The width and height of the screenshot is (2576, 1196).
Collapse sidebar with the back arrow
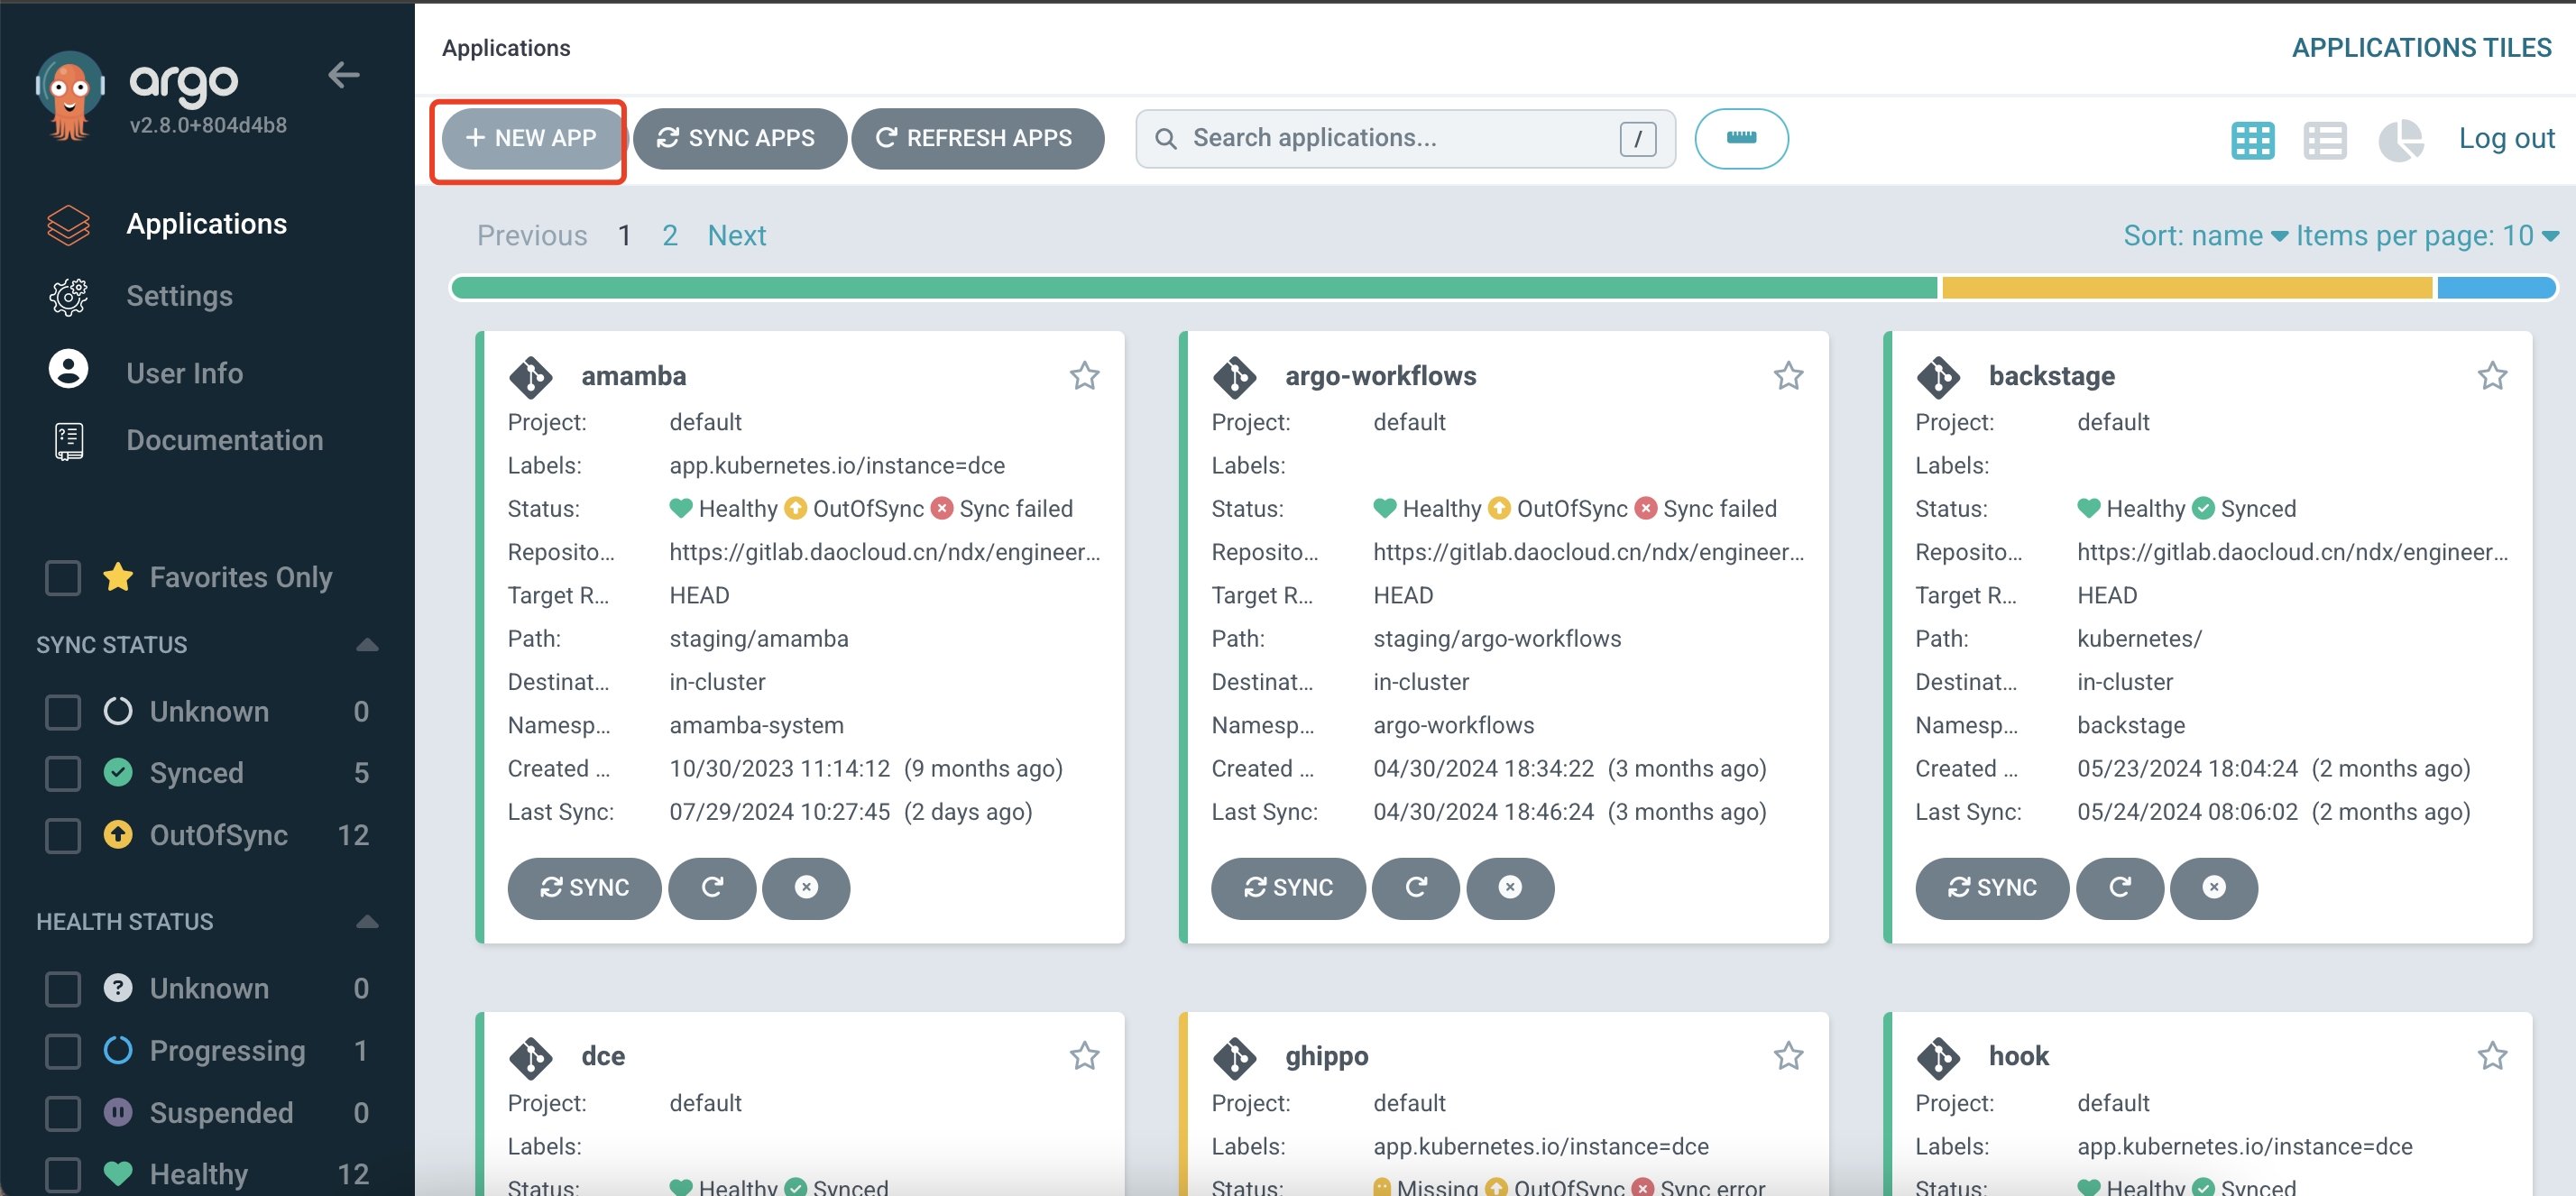[x=344, y=75]
